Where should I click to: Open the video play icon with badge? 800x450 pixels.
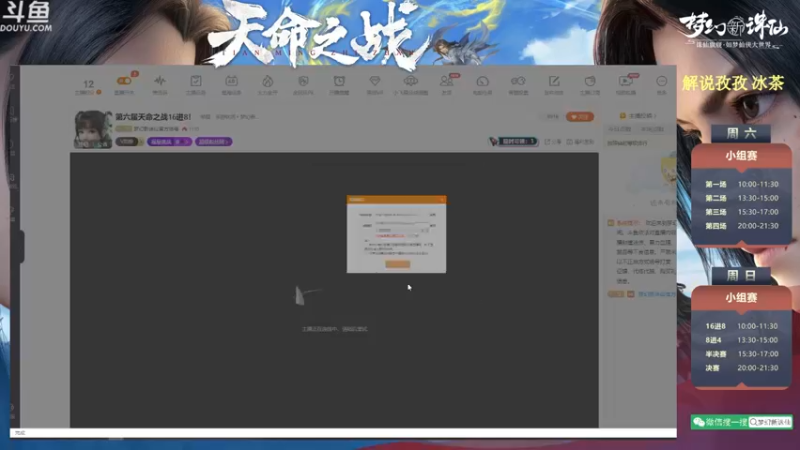626,81
